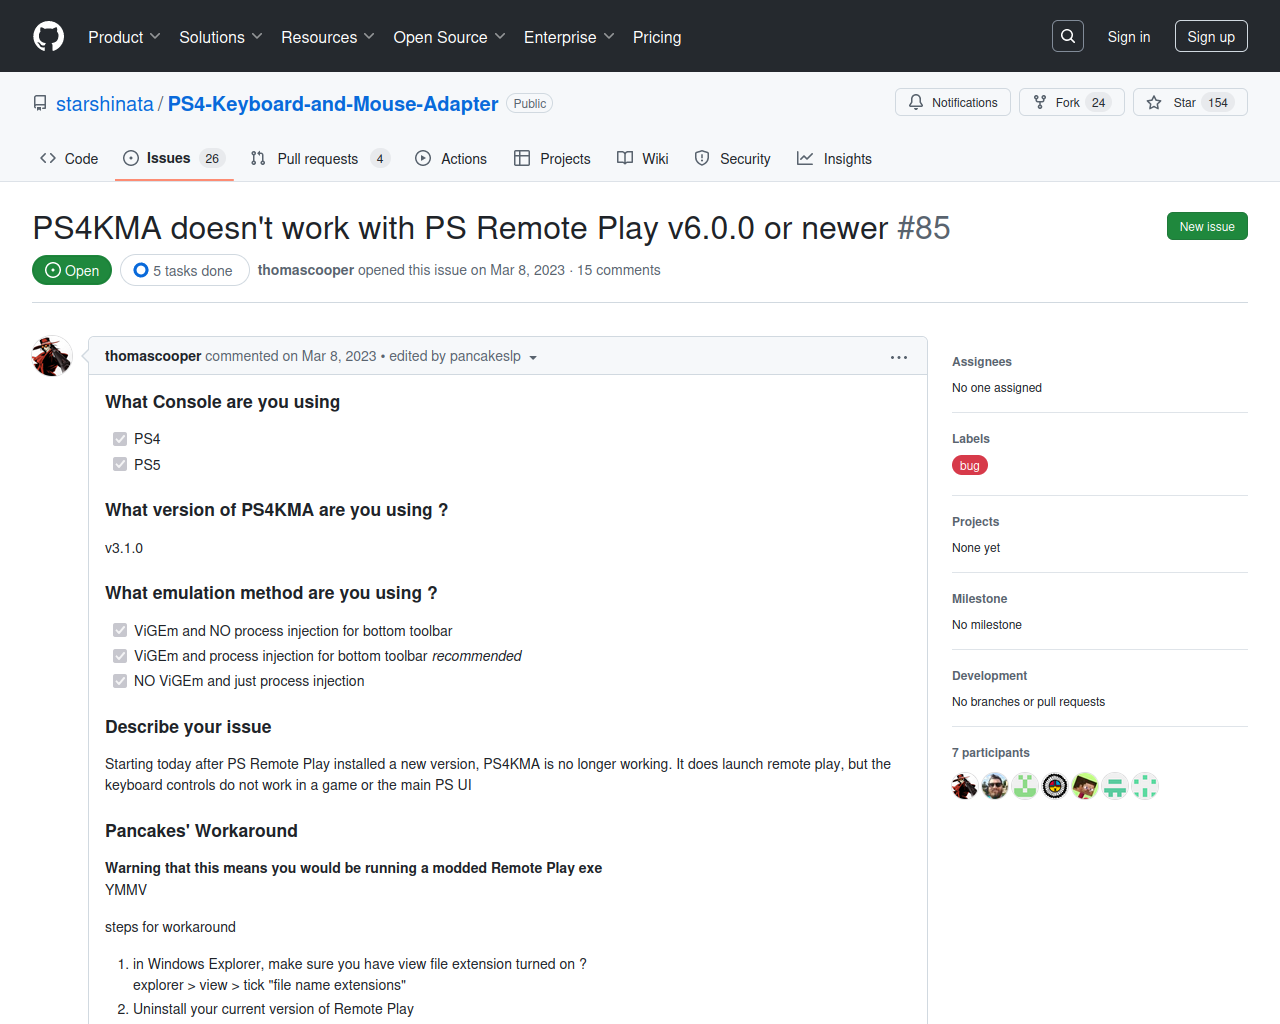Toggle ViGEm and NO process injection checkbox

pos(120,630)
